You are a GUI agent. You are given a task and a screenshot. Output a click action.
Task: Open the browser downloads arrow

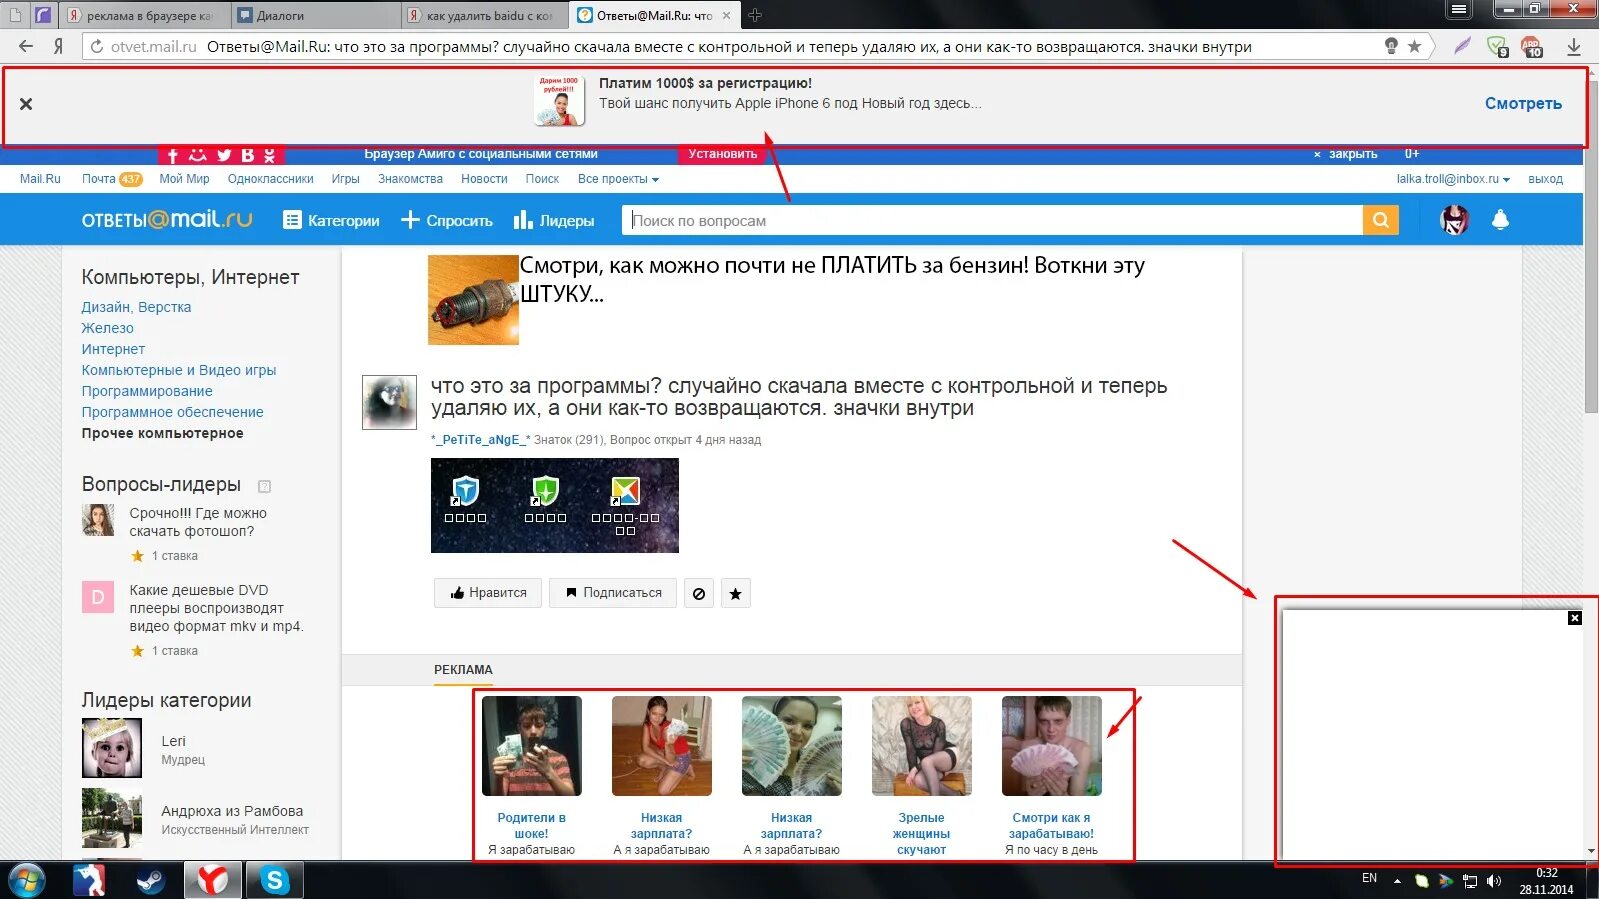pos(1573,46)
